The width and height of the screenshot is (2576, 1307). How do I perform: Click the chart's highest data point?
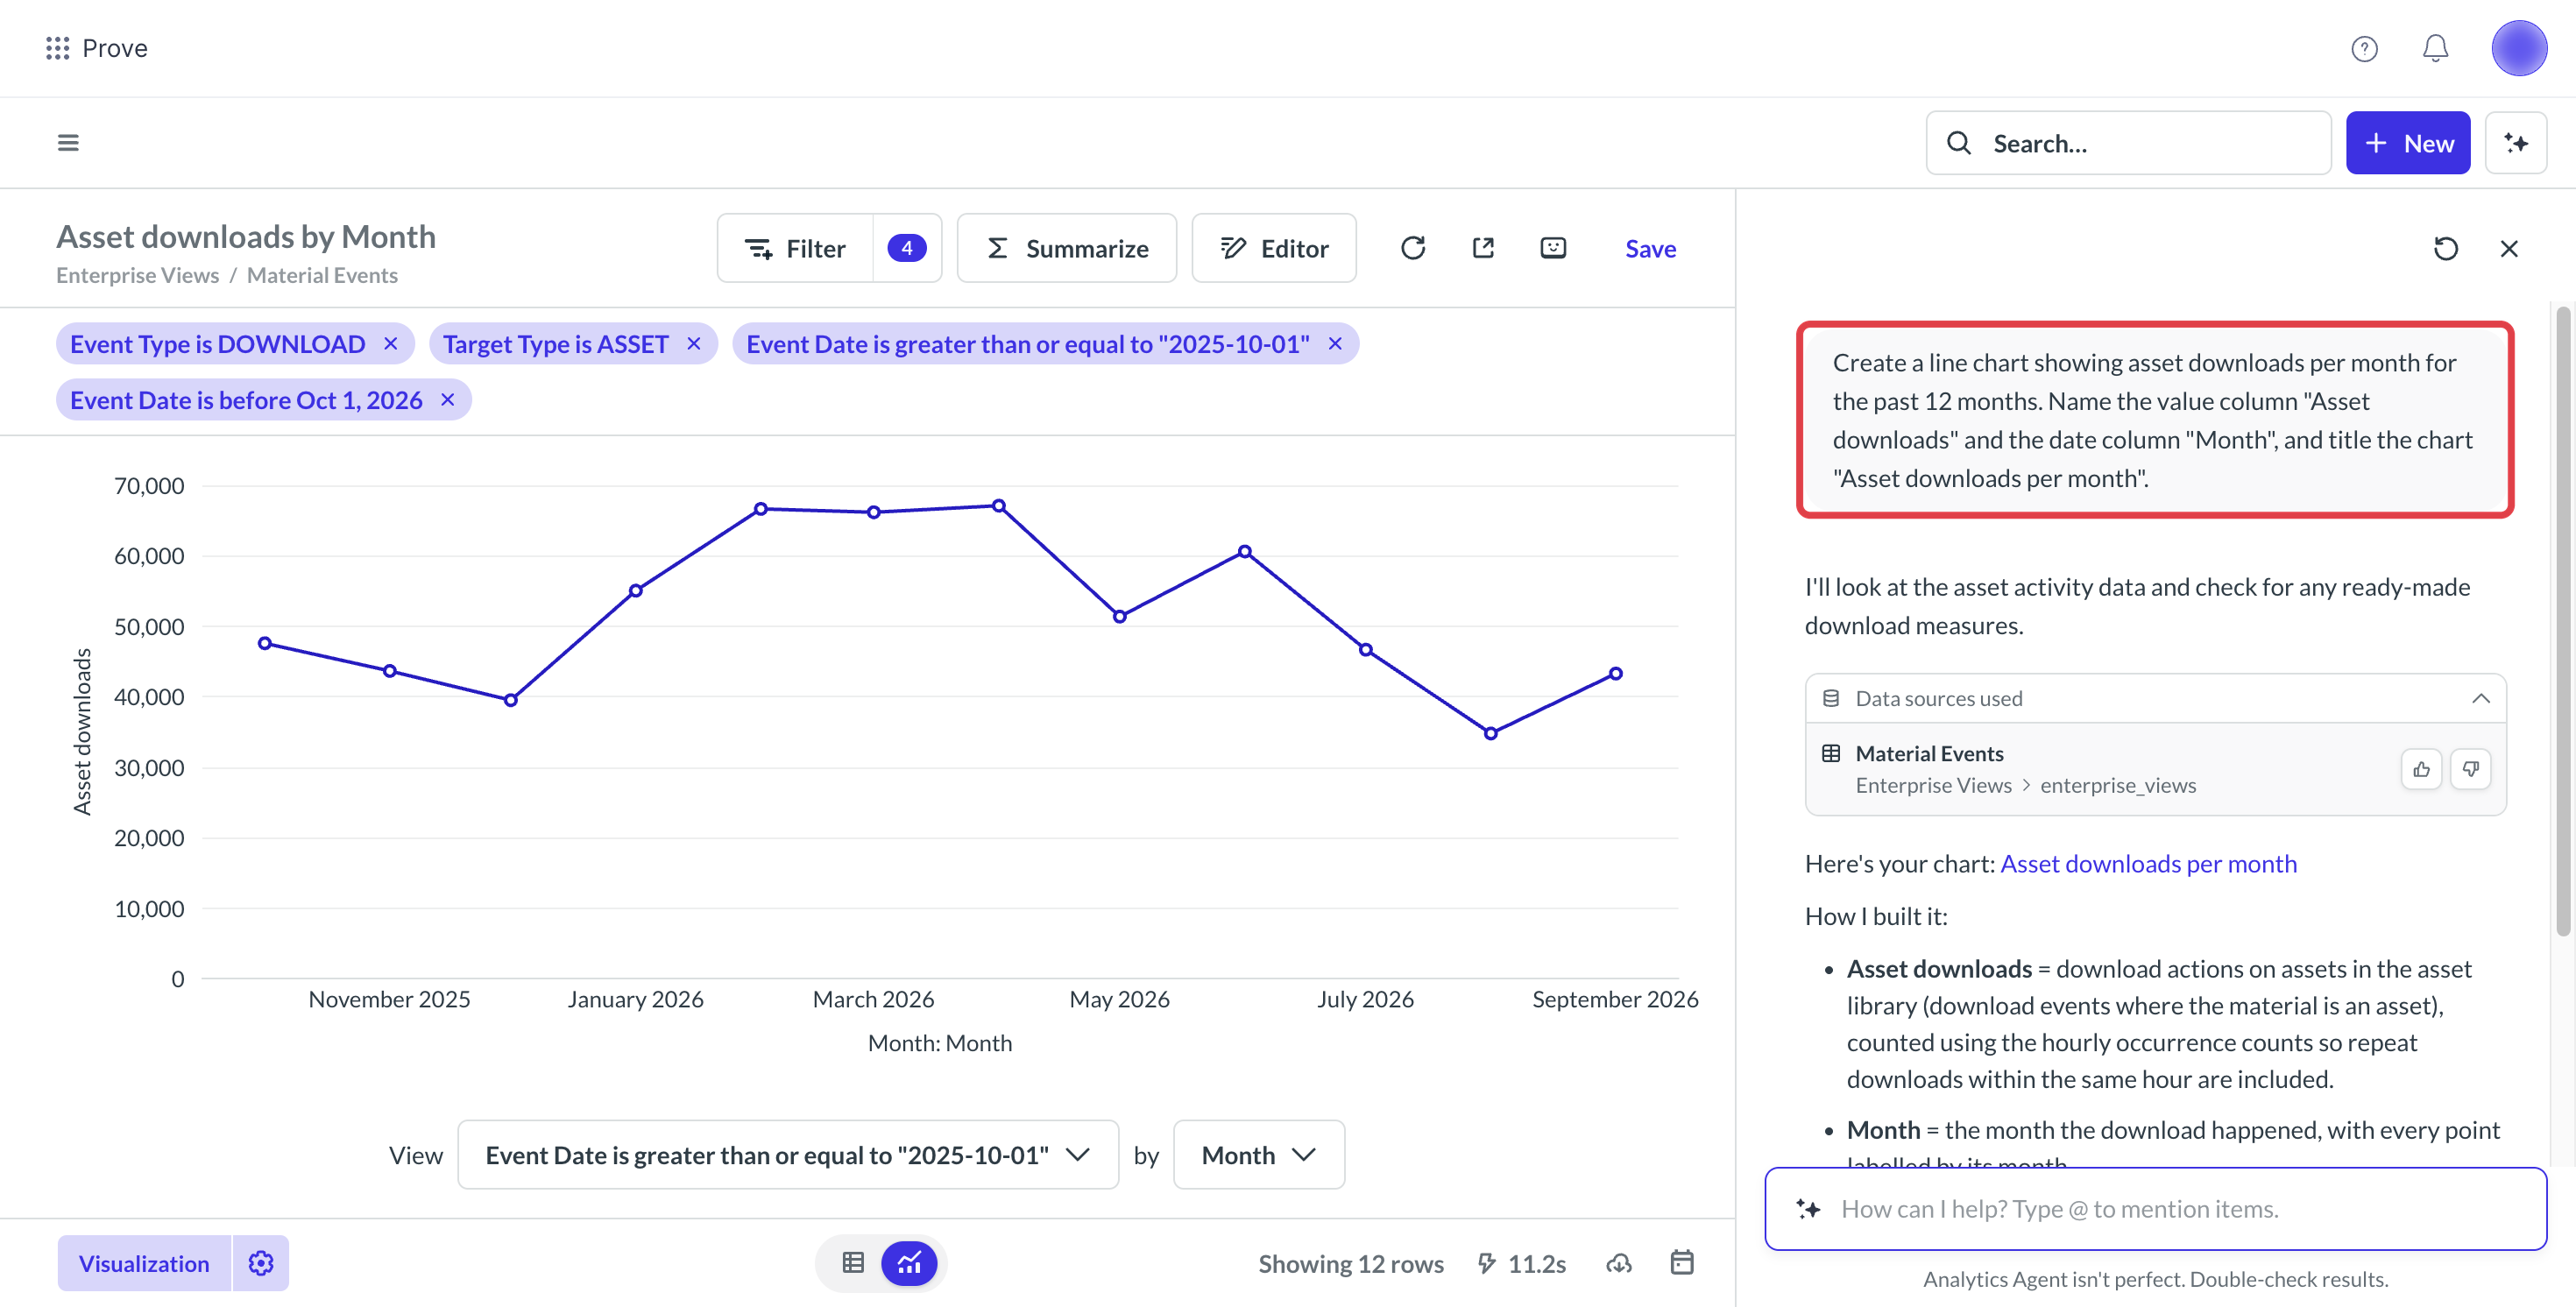point(998,506)
